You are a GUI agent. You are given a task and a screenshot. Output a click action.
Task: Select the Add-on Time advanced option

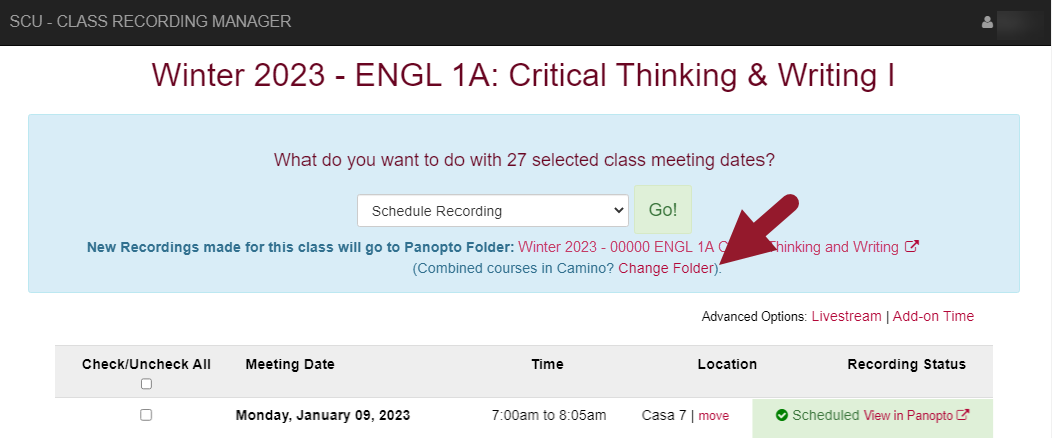click(x=933, y=316)
